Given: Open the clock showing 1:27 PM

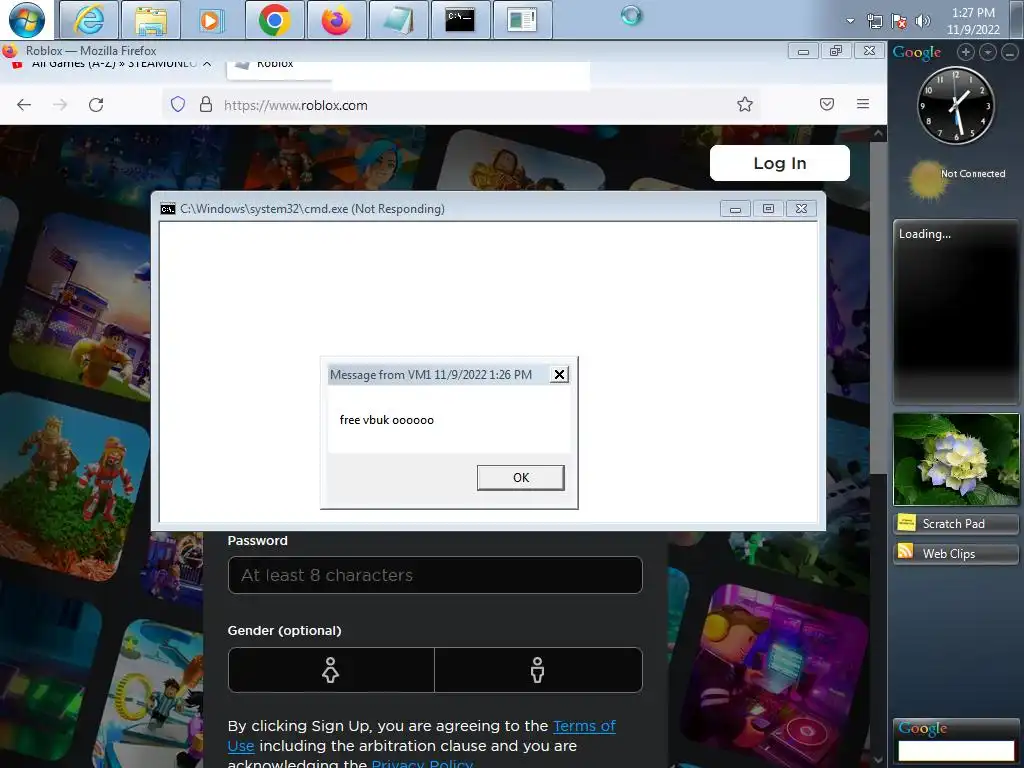Looking at the screenshot, I should (973, 21).
